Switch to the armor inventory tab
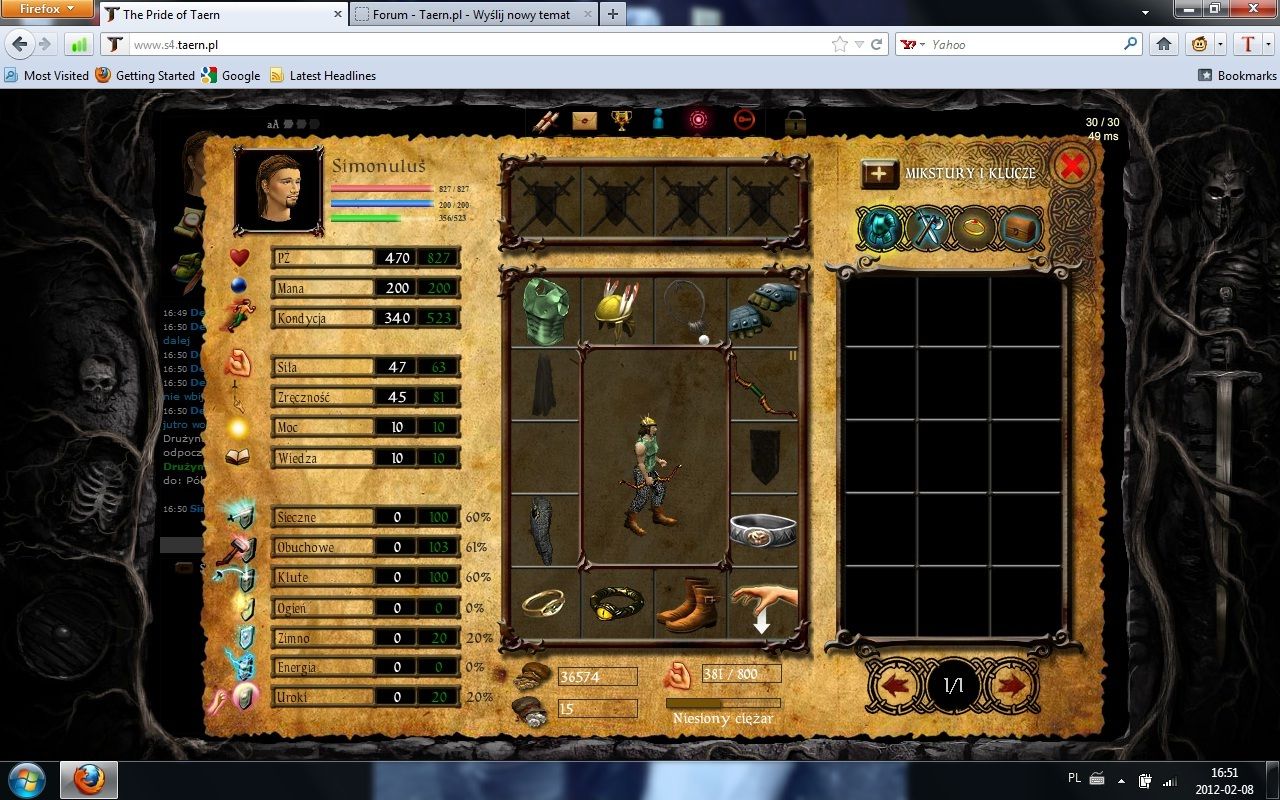The image size is (1280, 800). pyautogui.click(x=881, y=229)
